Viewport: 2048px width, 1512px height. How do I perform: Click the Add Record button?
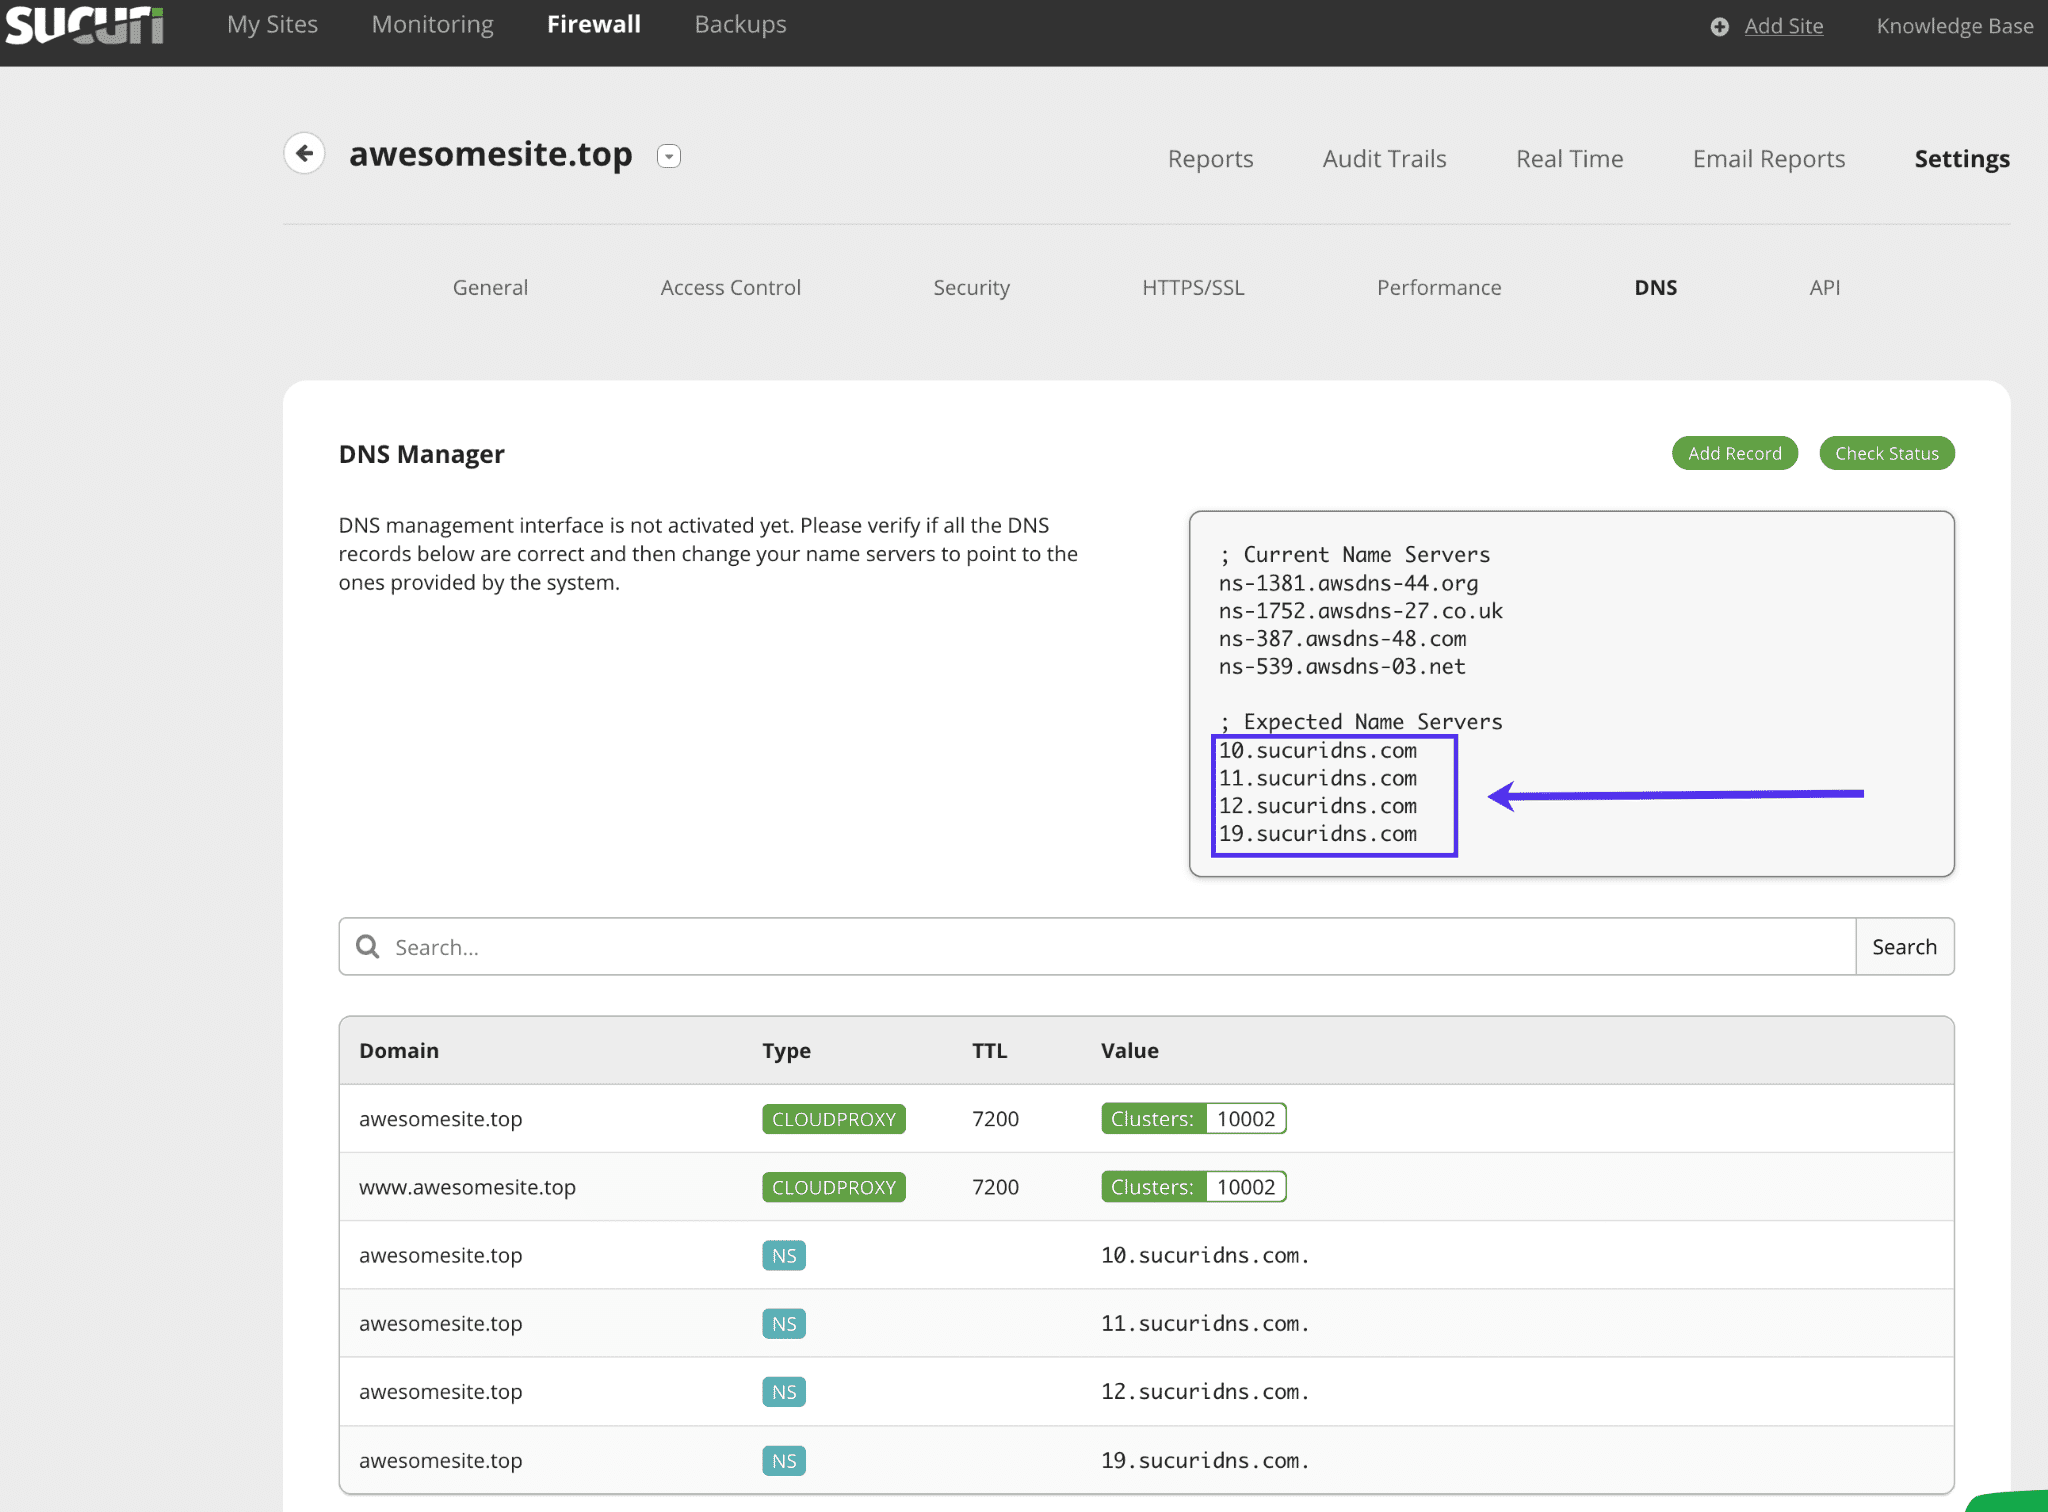point(1735,453)
